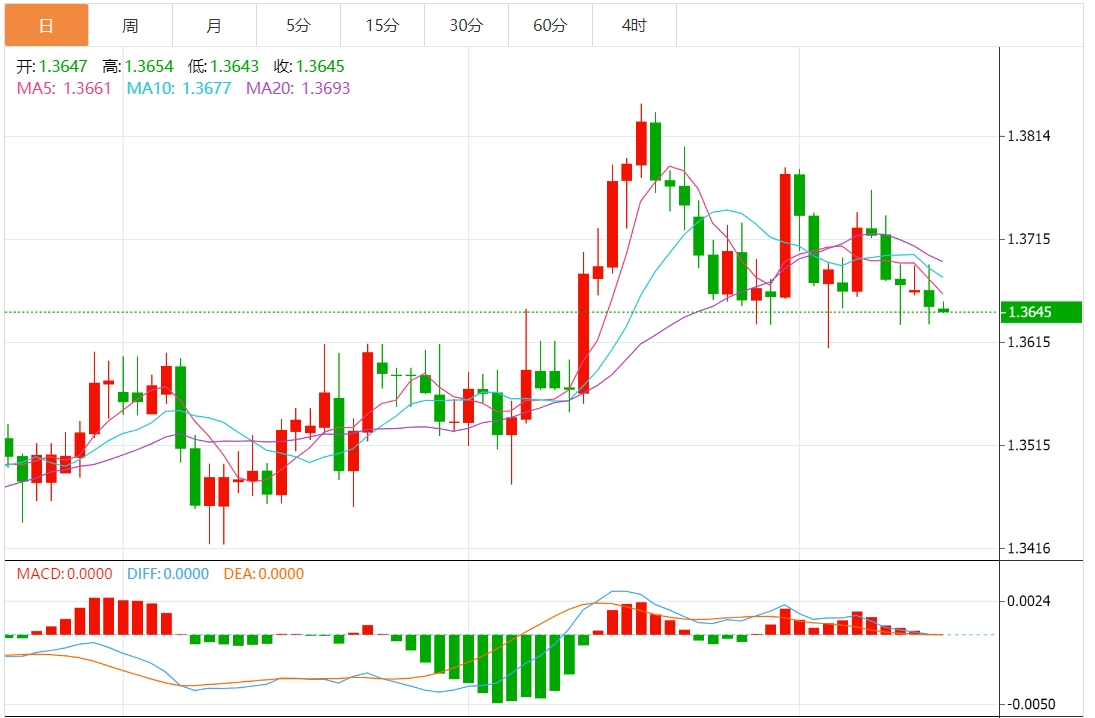
Task: Click the 1.3814 price axis label
Action: click(x=1029, y=136)
